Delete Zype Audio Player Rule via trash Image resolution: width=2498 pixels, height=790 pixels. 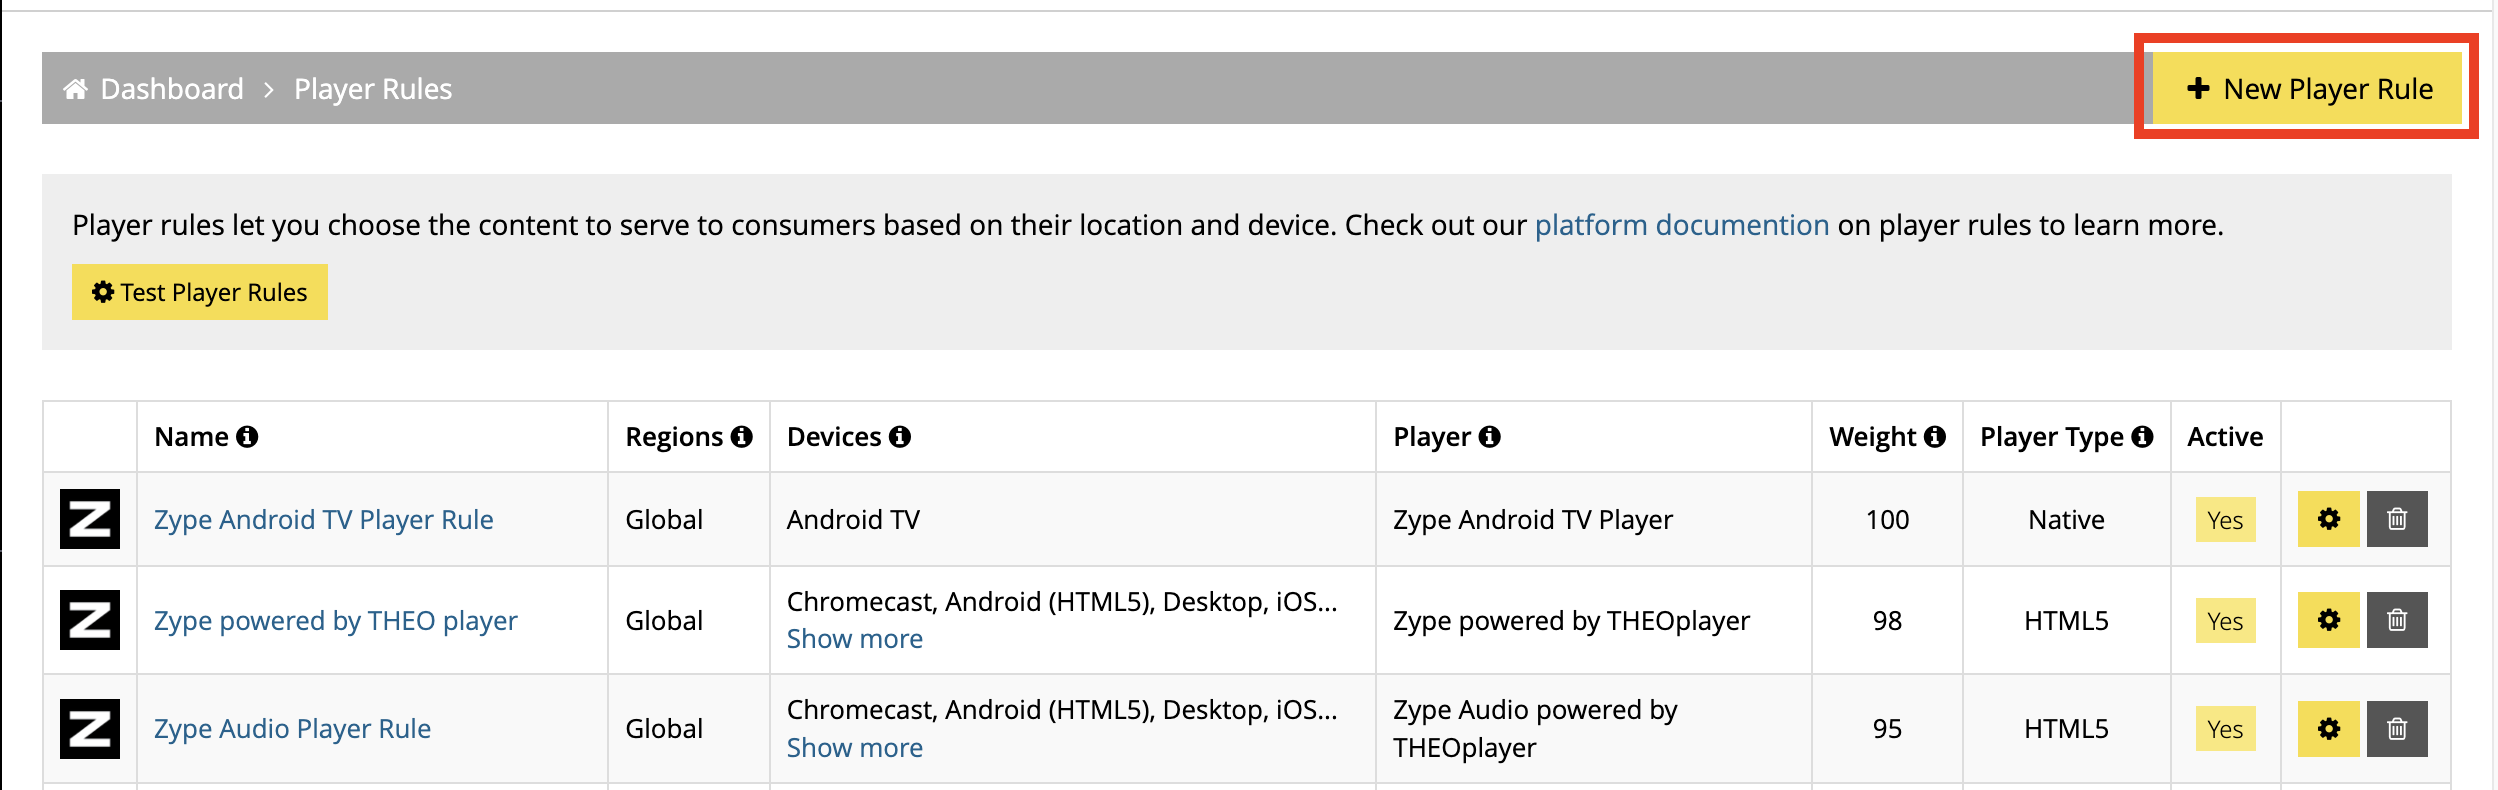2397,729
